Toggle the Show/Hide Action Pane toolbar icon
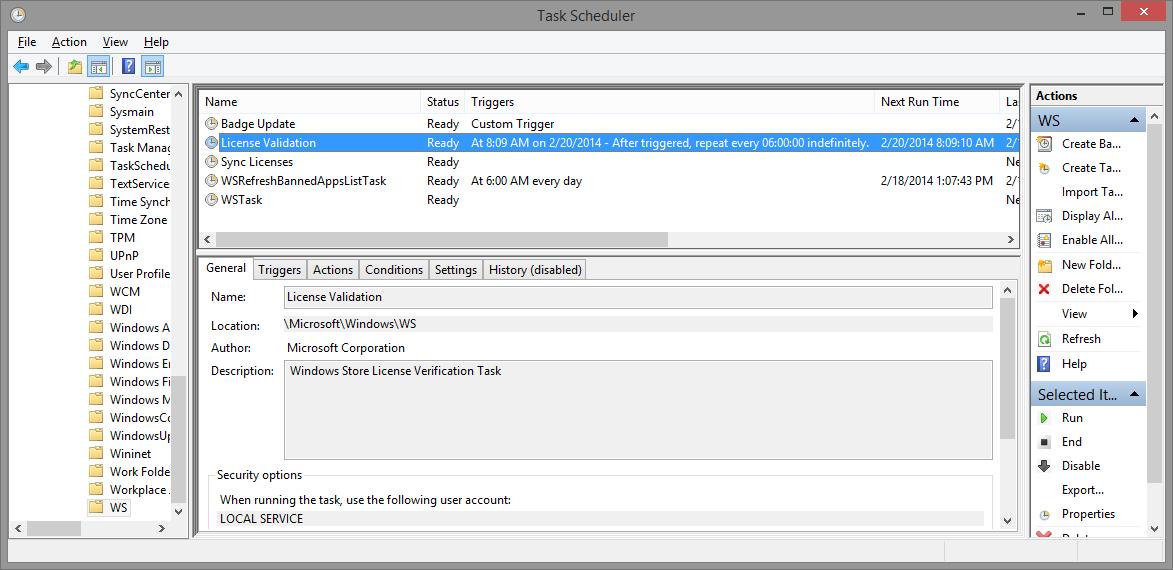 click(152, 67)
